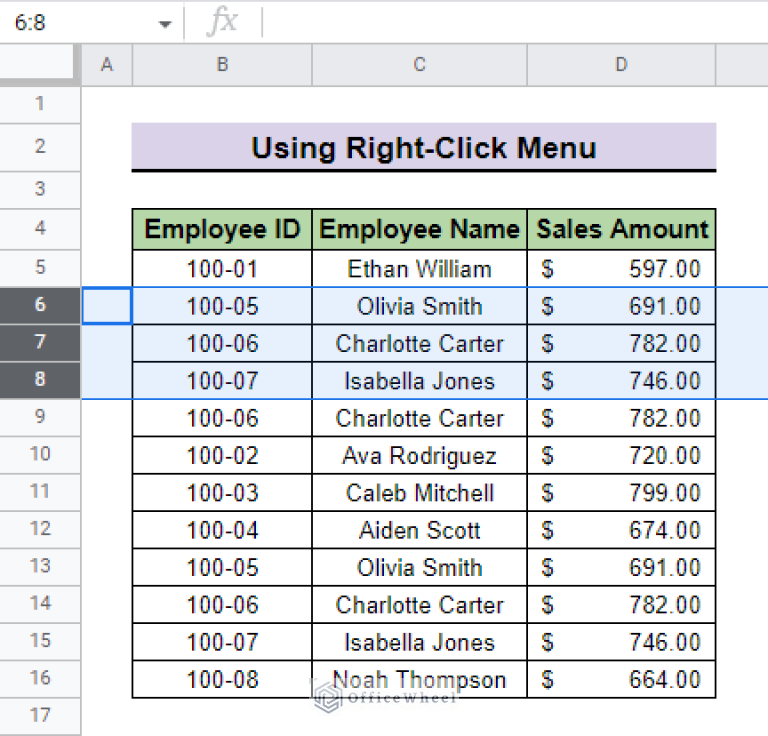This screenshot has height=736, width=768.
Task: Click the Employee Name header cell
Action: [419, 230]
